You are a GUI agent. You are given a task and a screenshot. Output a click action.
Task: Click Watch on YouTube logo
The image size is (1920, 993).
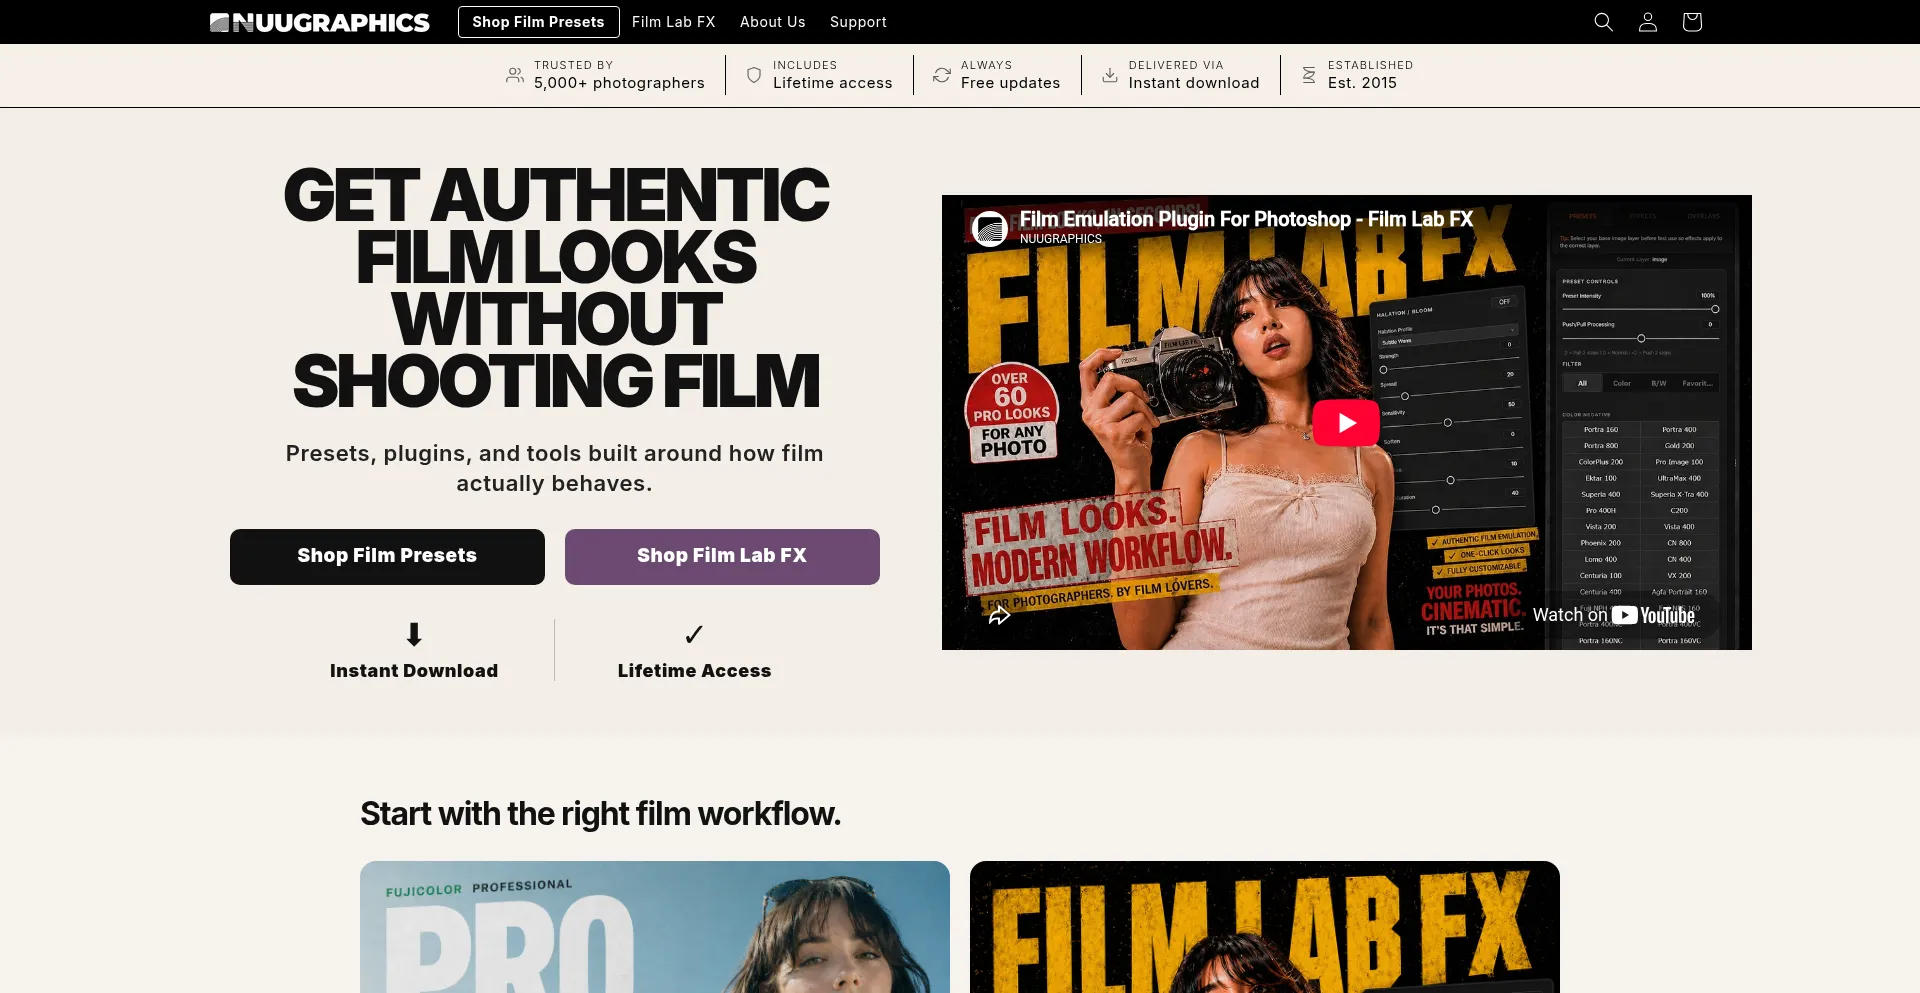1614,615
